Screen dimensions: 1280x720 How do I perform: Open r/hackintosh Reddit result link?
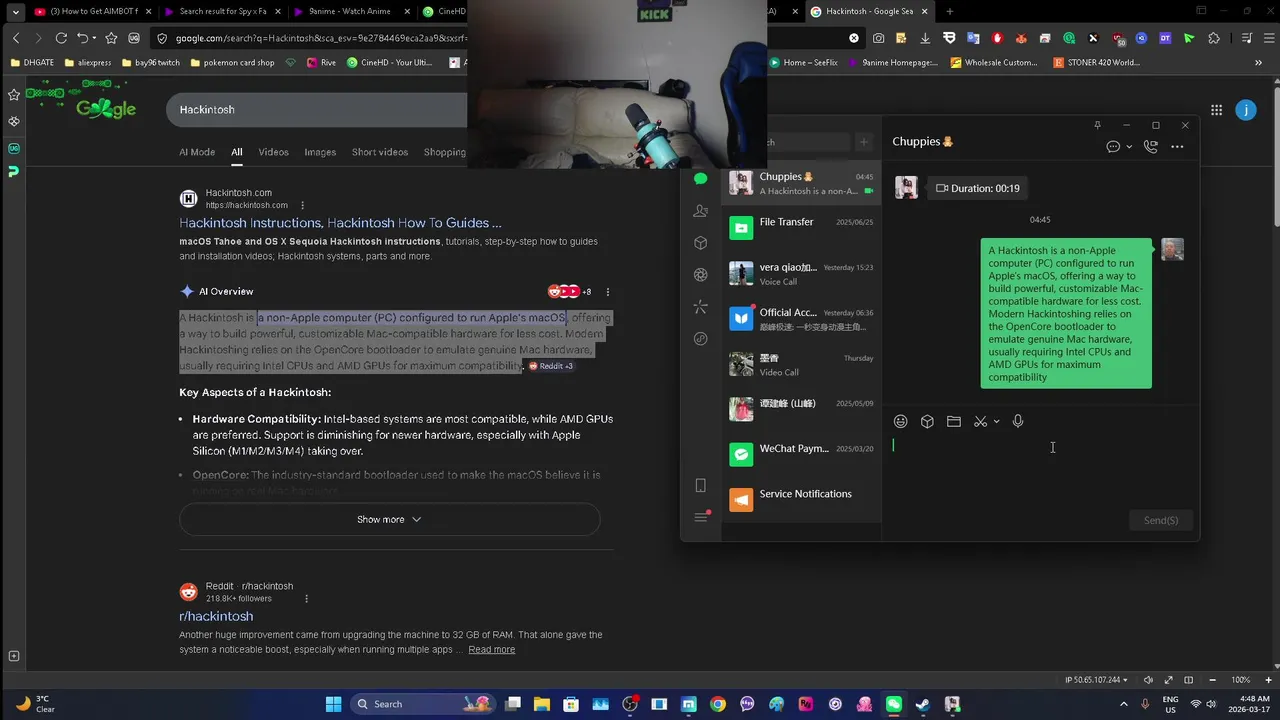click(x=216, y=616)
